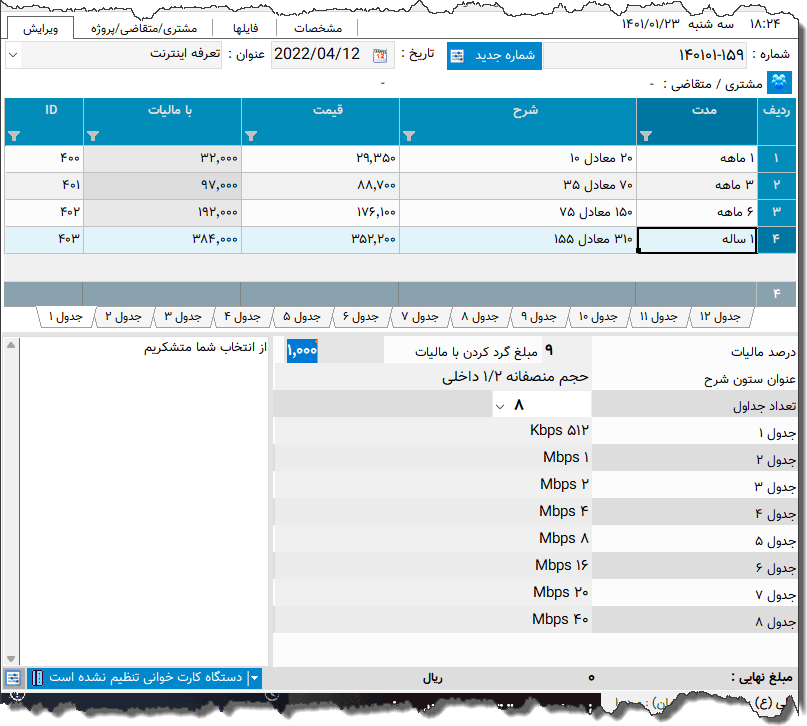Open the filter icon on the با مالیات column
The image size is (807, 726).
94,134
